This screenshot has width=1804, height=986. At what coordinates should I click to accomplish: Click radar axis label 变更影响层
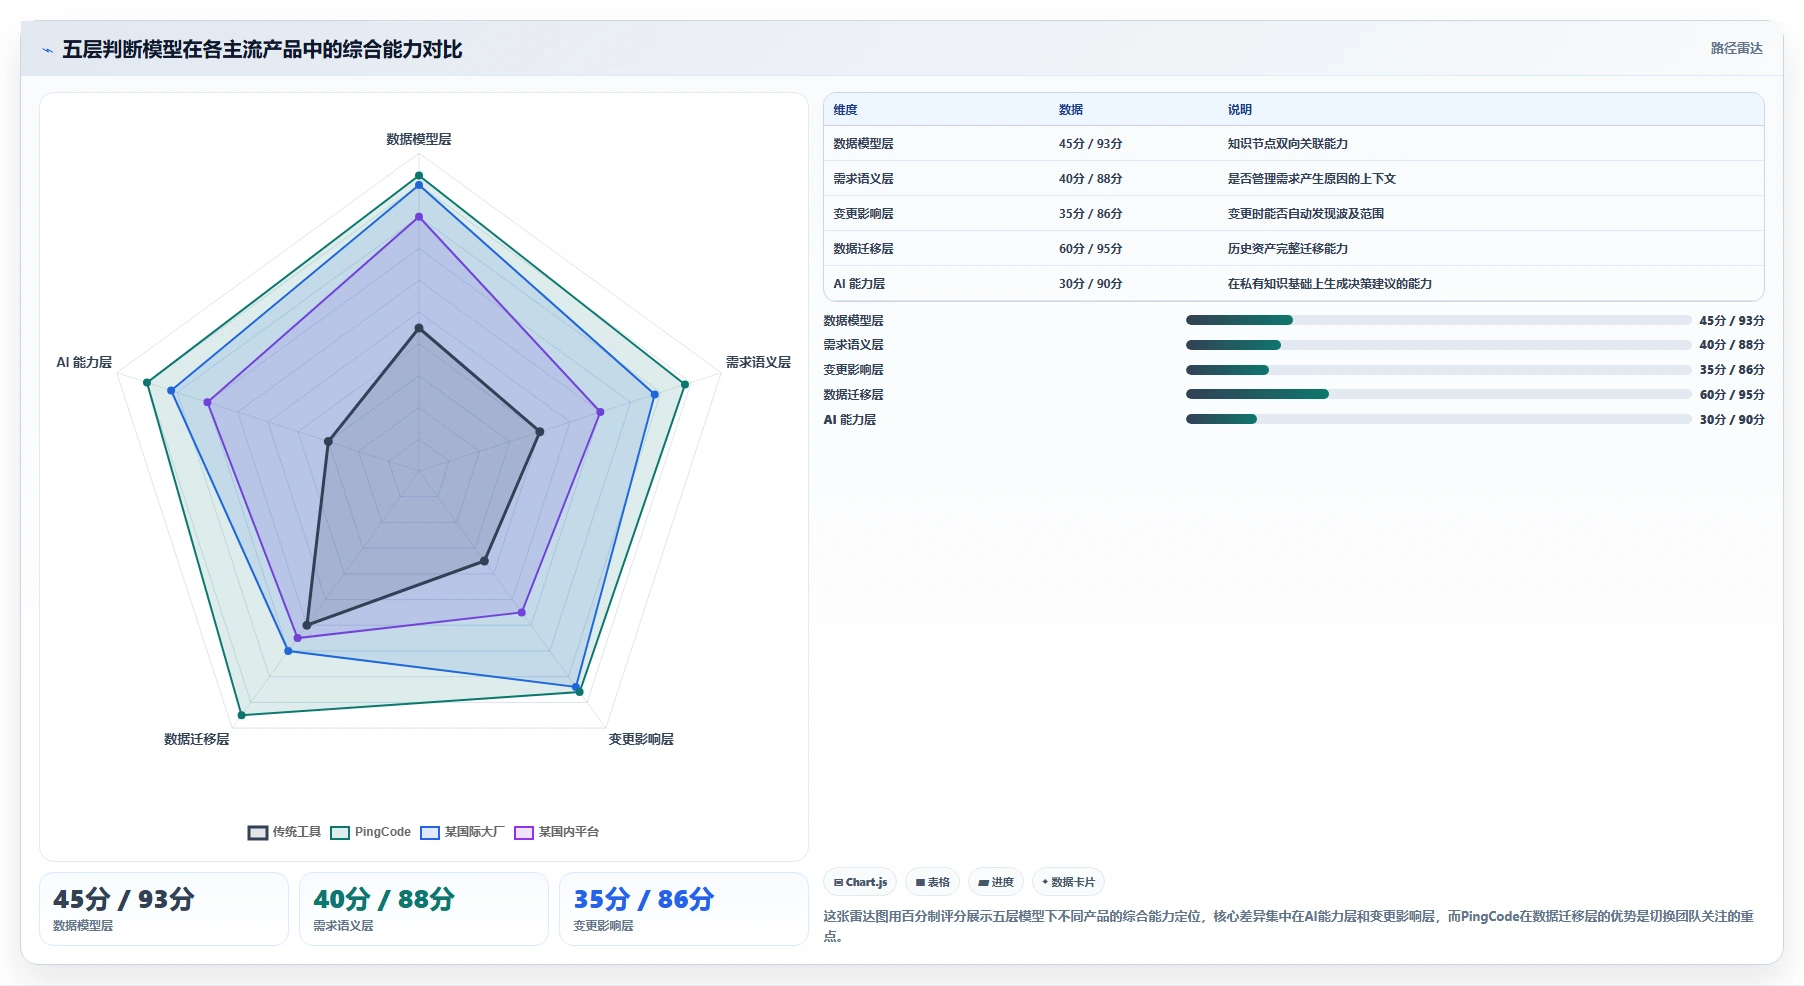(x=641, y=739)
